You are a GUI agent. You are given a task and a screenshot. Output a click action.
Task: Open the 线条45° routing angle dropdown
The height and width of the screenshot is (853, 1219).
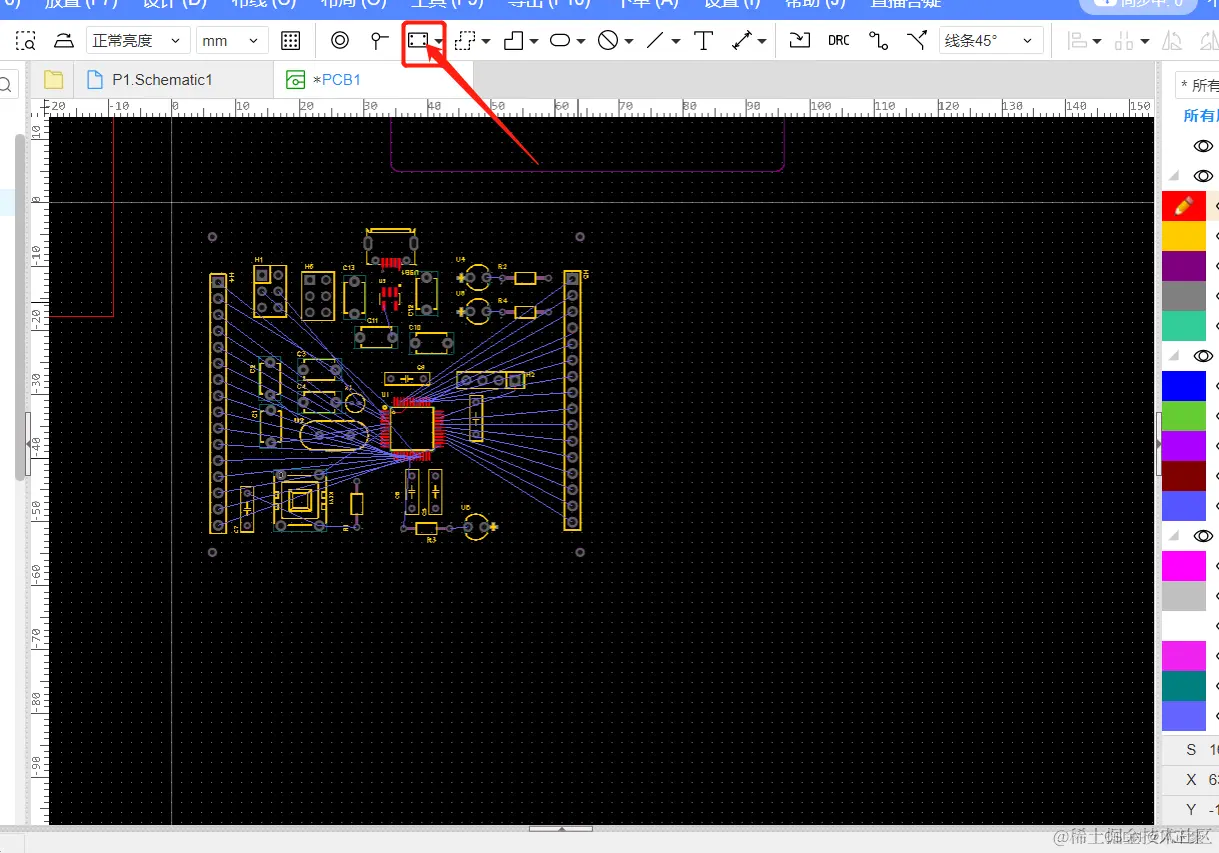point(991,41)
